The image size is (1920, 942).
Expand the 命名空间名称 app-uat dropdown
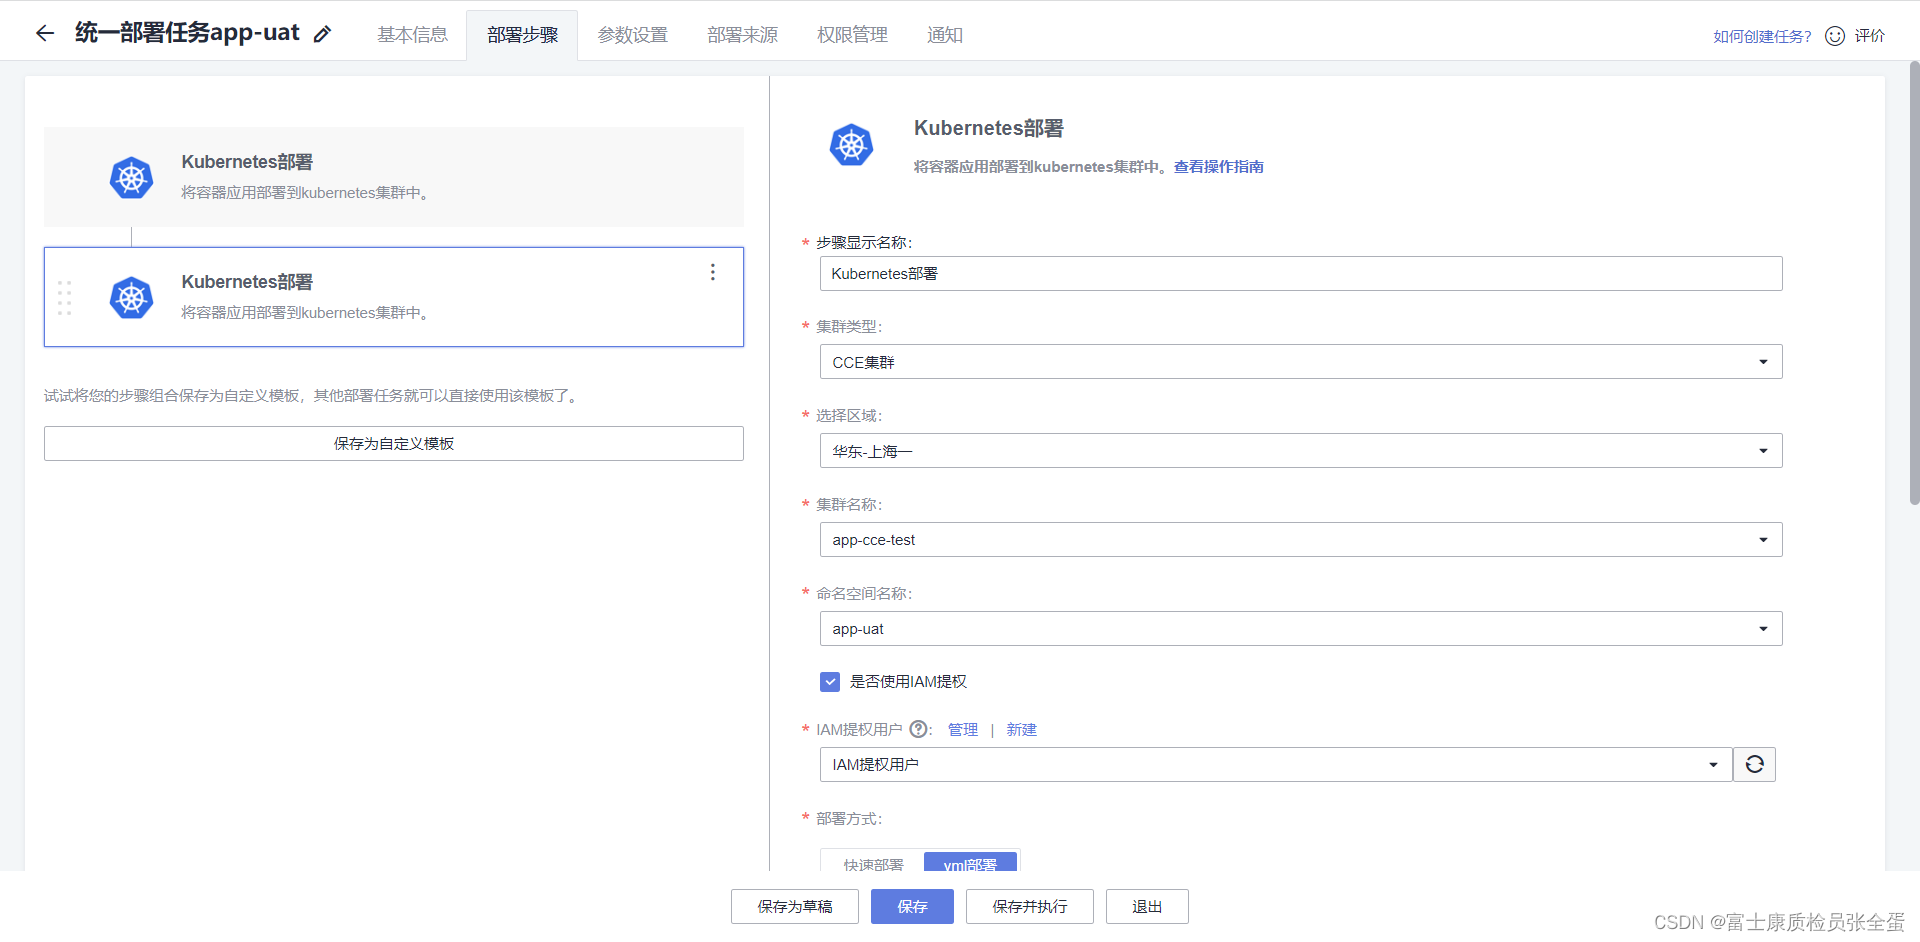[x=1301, y=629]
